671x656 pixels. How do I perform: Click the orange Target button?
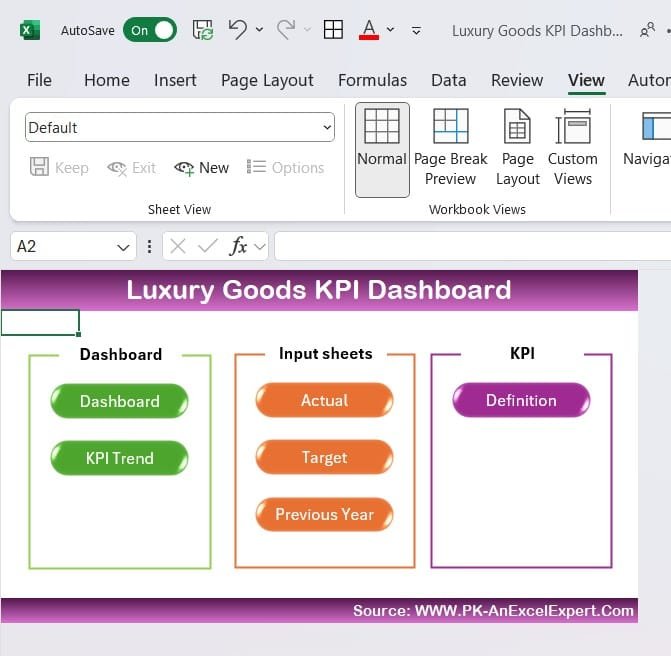pos(324,457)
